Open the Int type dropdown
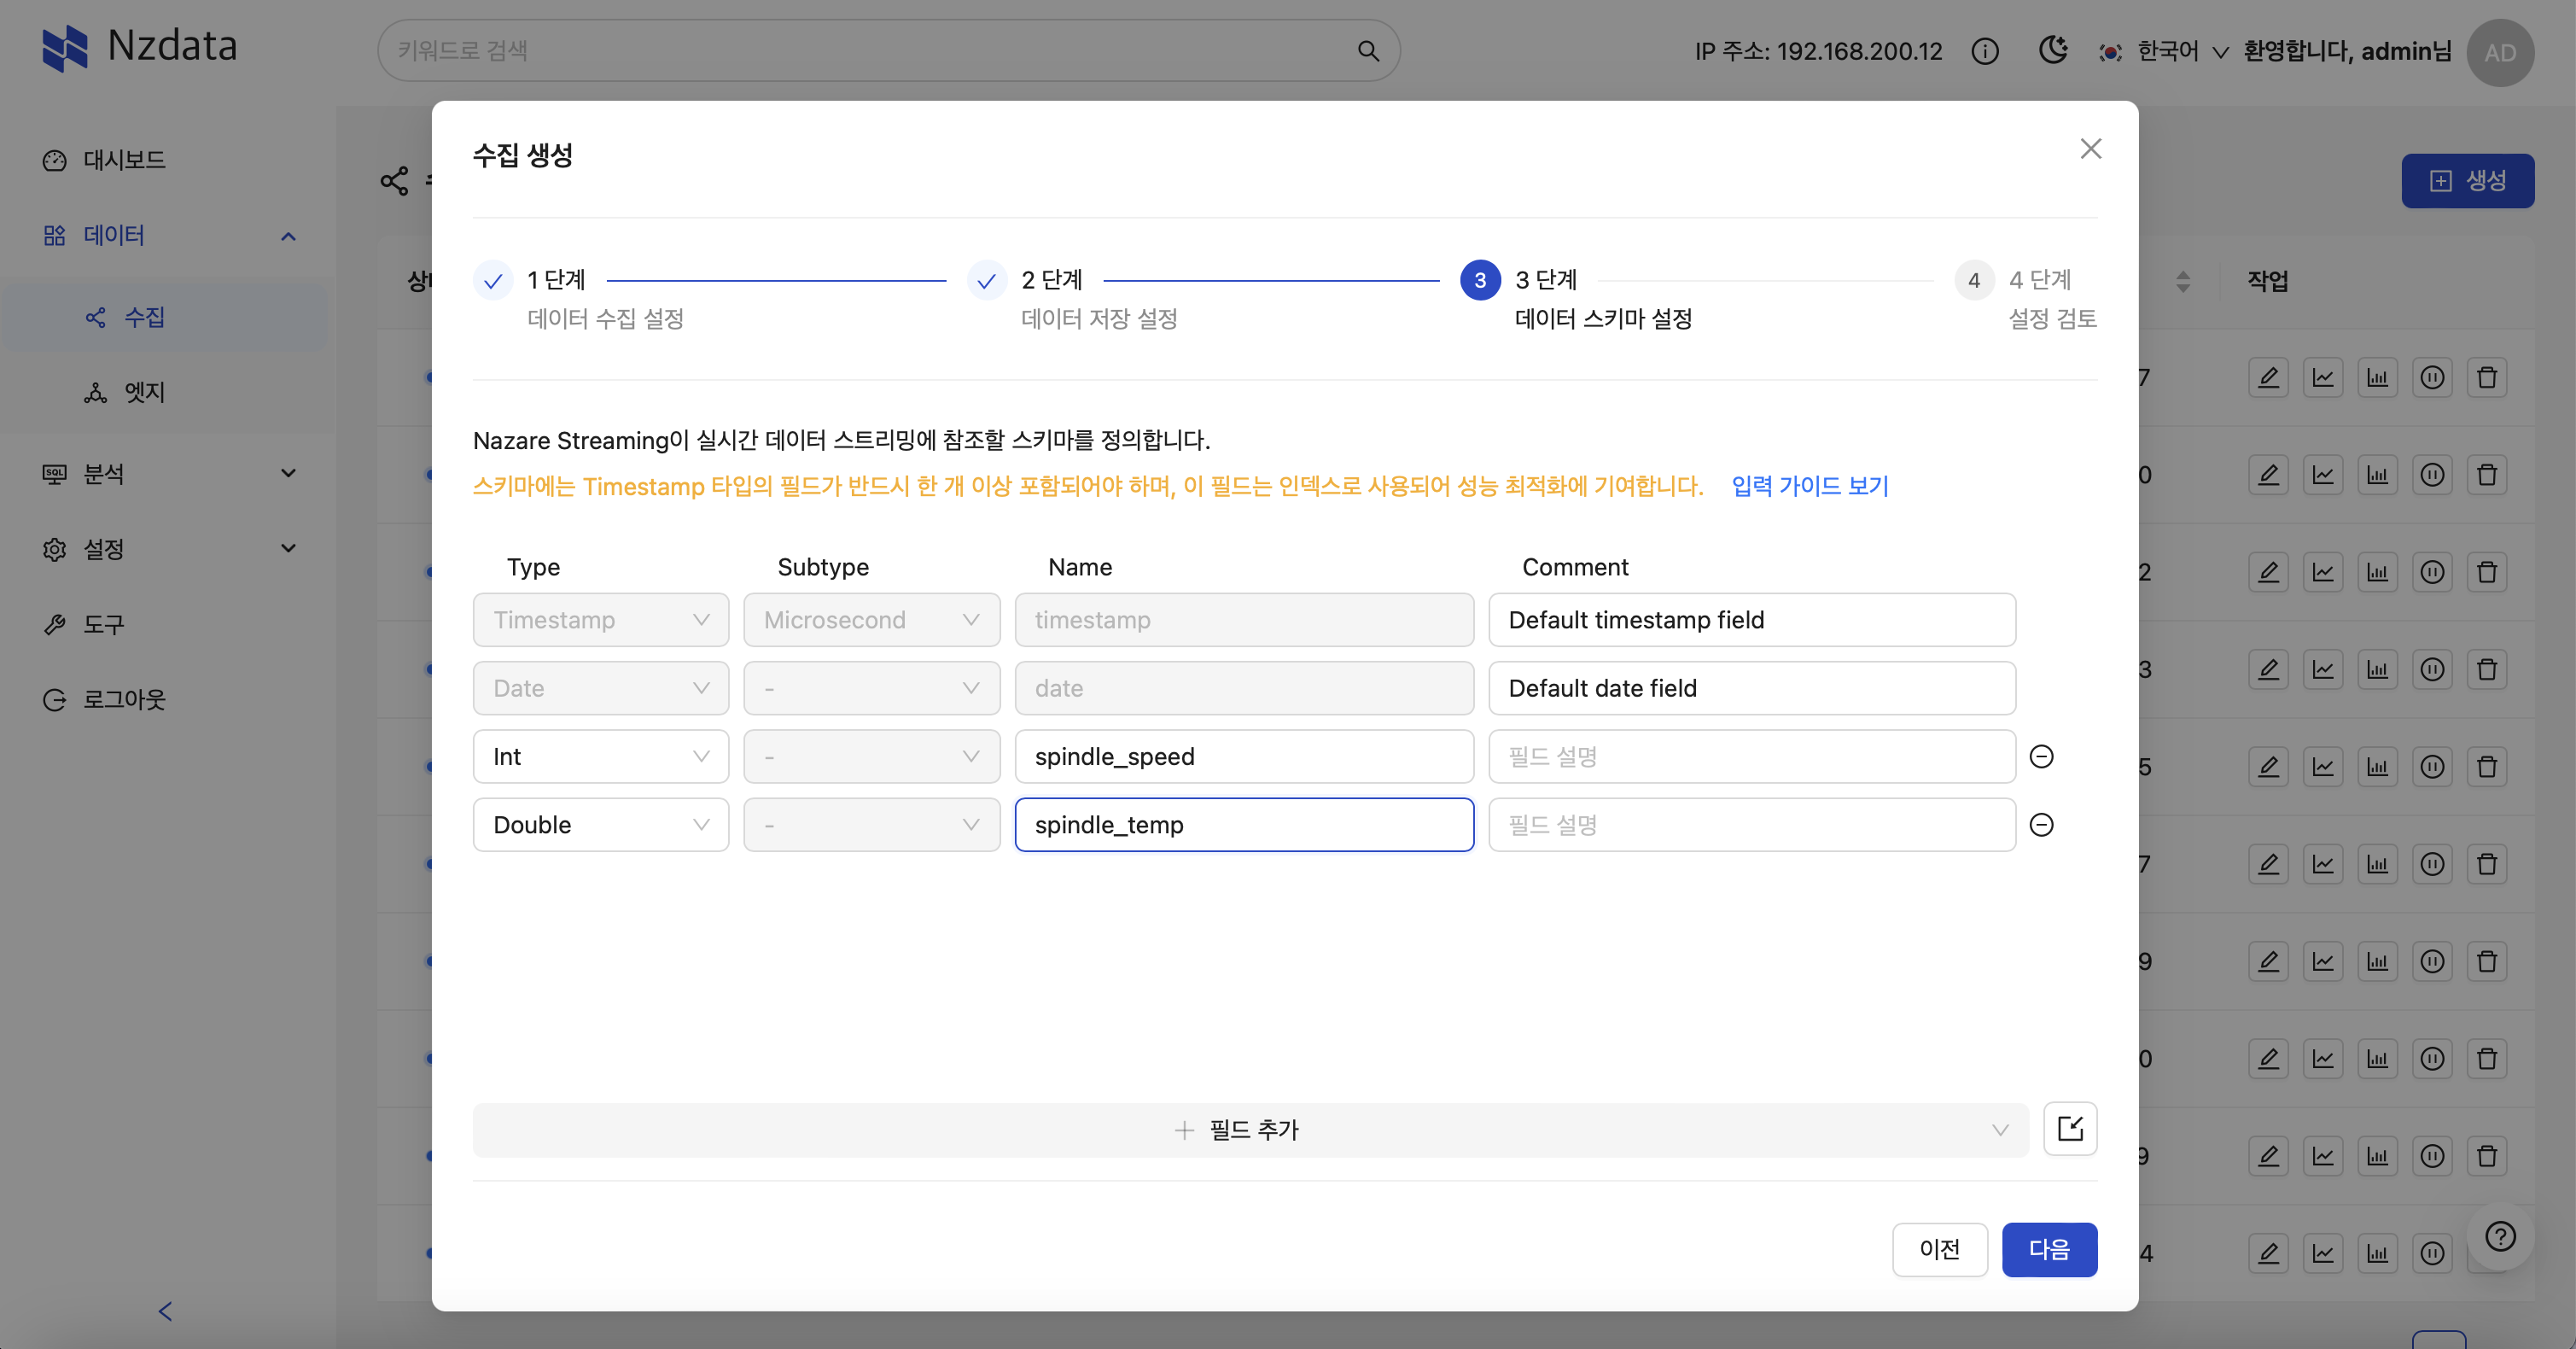2576x1349 pixels. point(601,756)
